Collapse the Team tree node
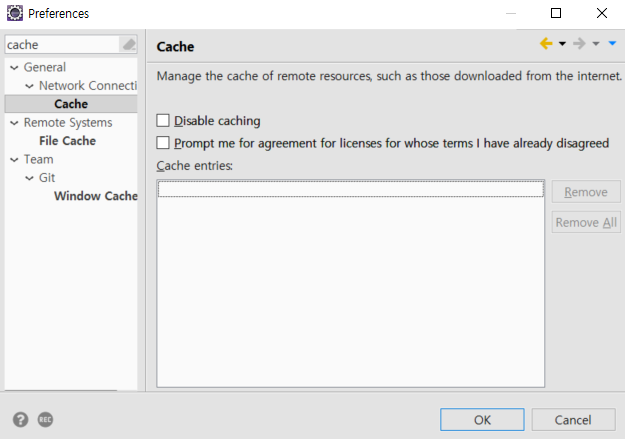 (x=14, y=159)
